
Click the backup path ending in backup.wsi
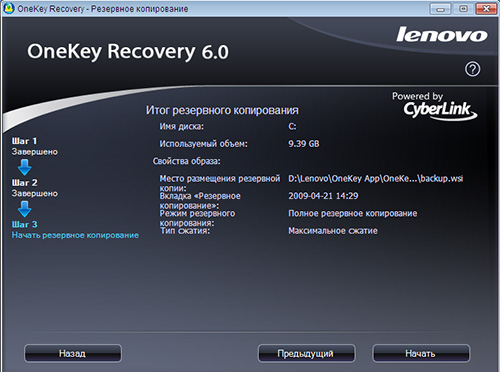[x=376, y=179]
